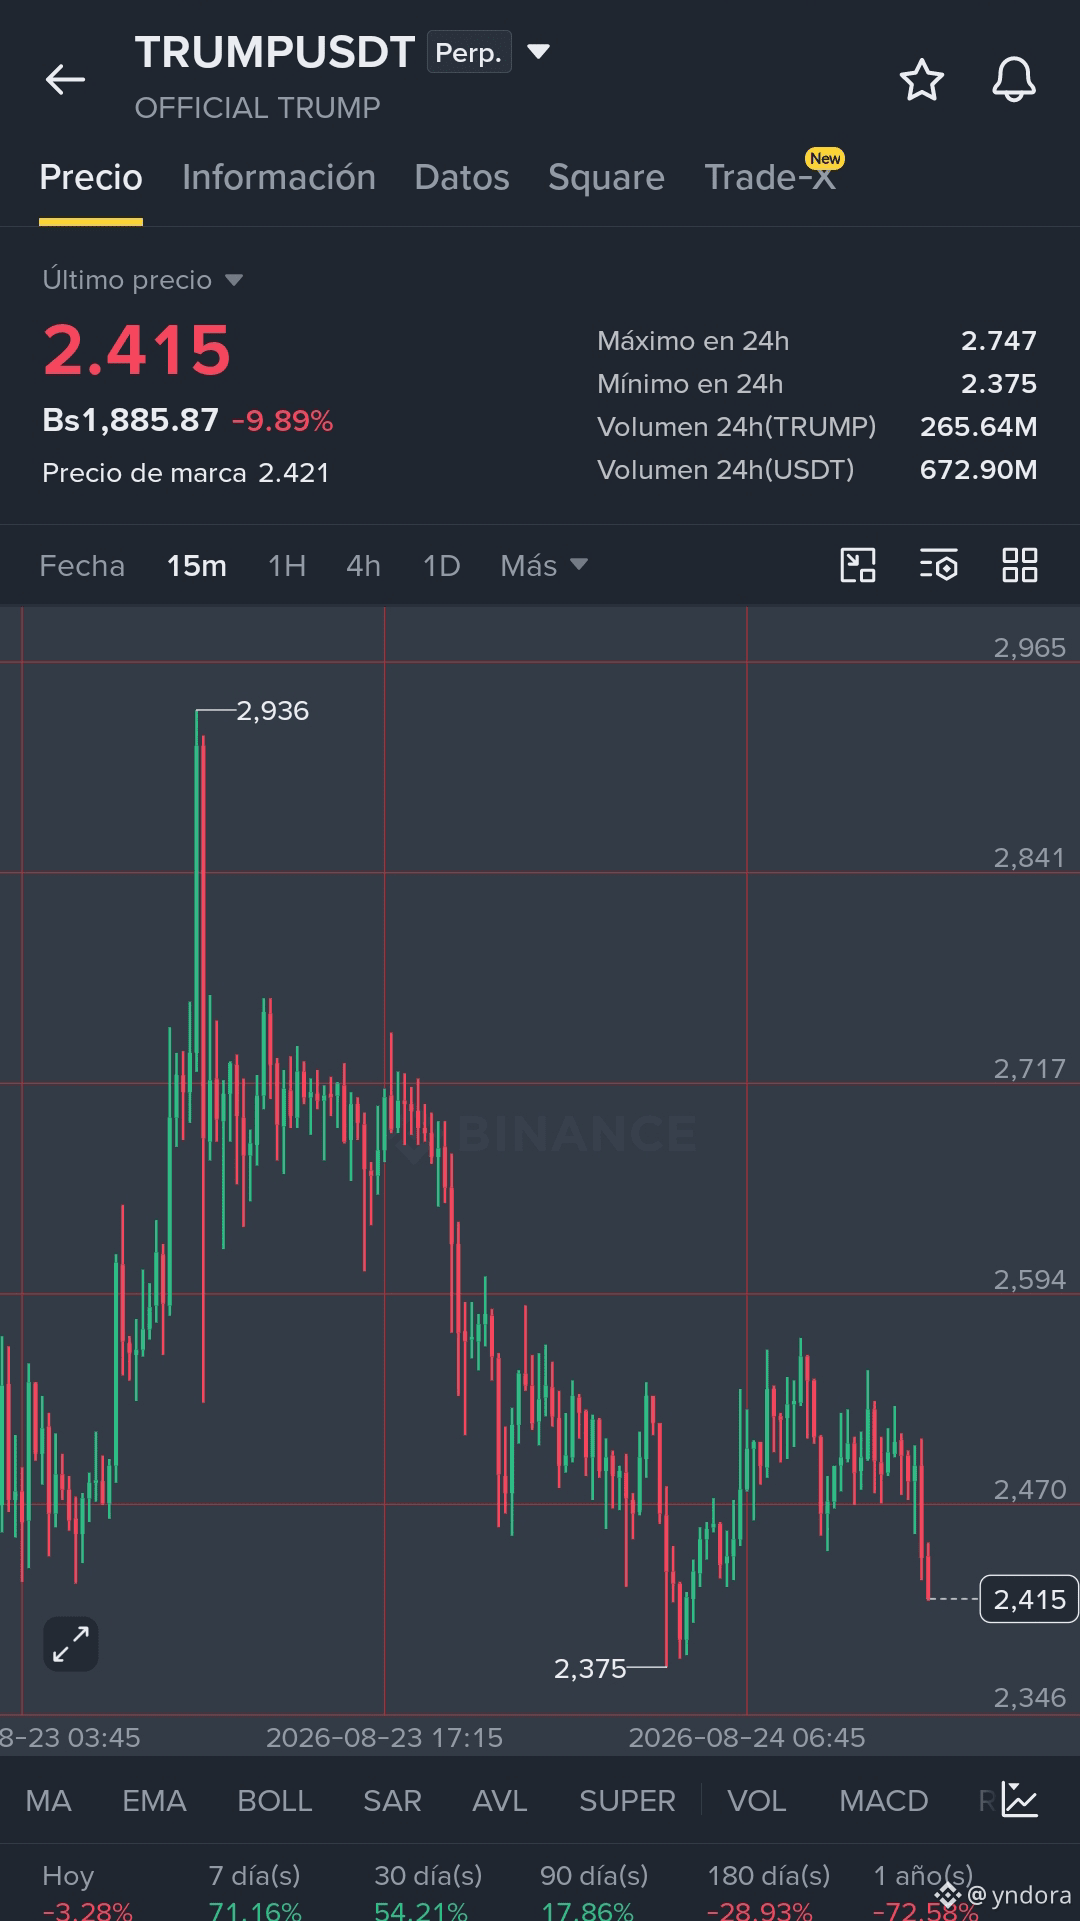This screenshot has width=1080, height=1921.
Task: Open the Trade-X tab
Action: [x=770, y=177]
